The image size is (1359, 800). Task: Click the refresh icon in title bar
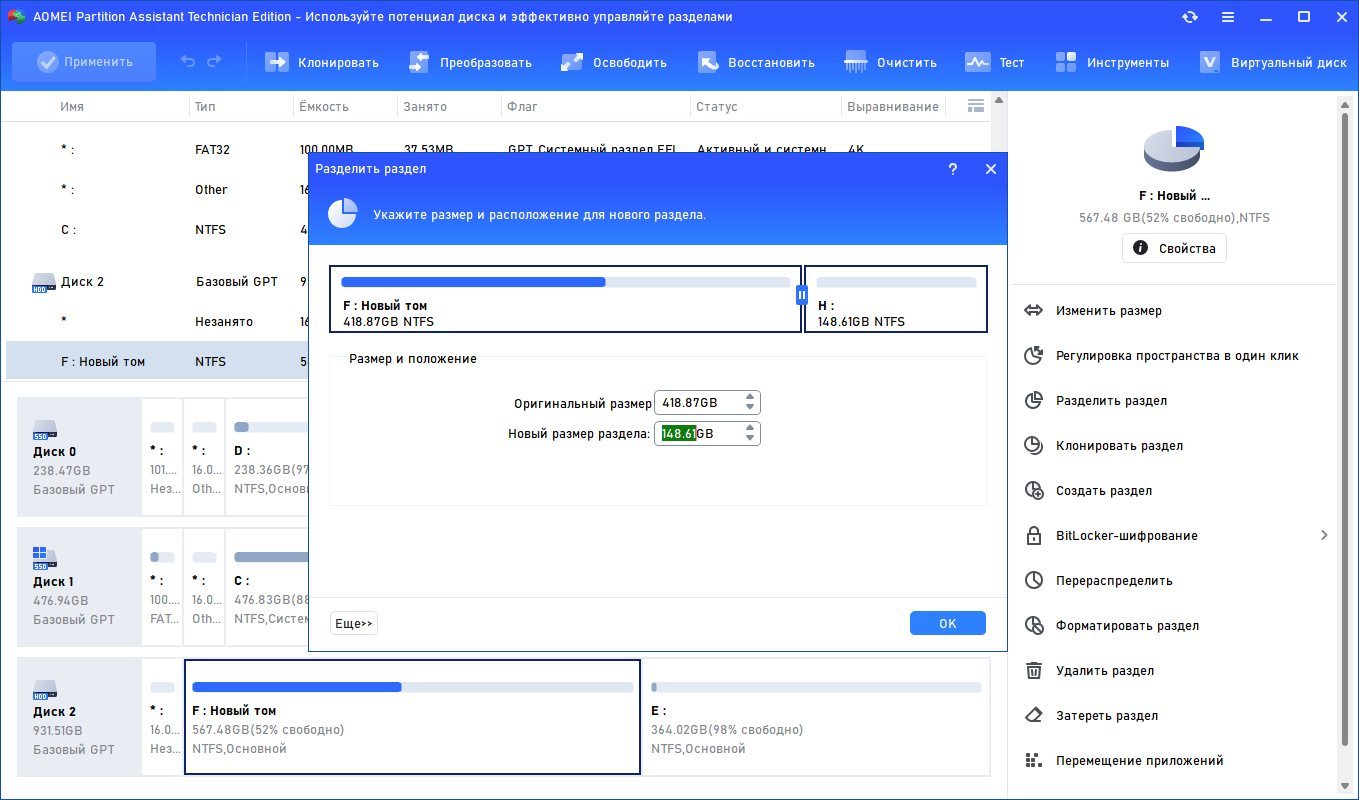point(1190,17)
